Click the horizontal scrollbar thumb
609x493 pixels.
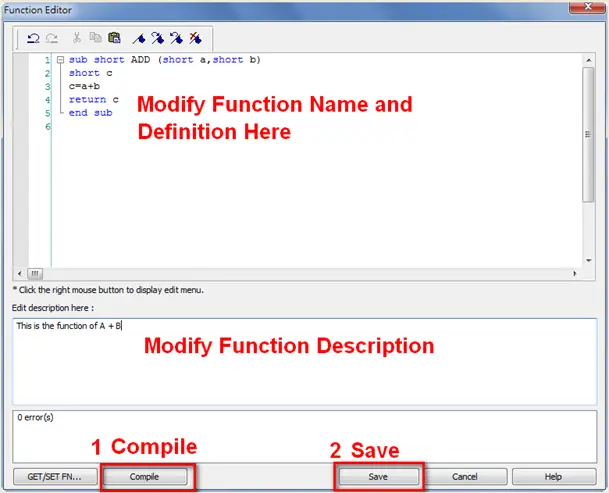pos(35,274)
